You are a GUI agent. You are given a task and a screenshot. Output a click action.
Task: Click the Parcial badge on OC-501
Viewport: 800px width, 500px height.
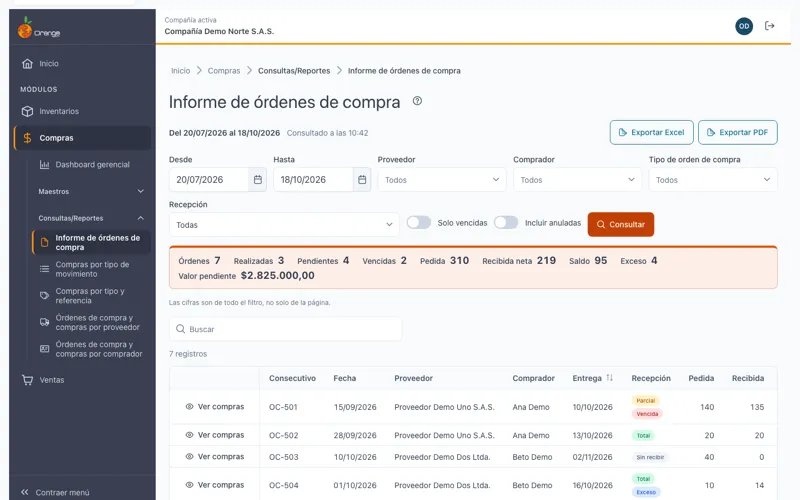(645, 401)
